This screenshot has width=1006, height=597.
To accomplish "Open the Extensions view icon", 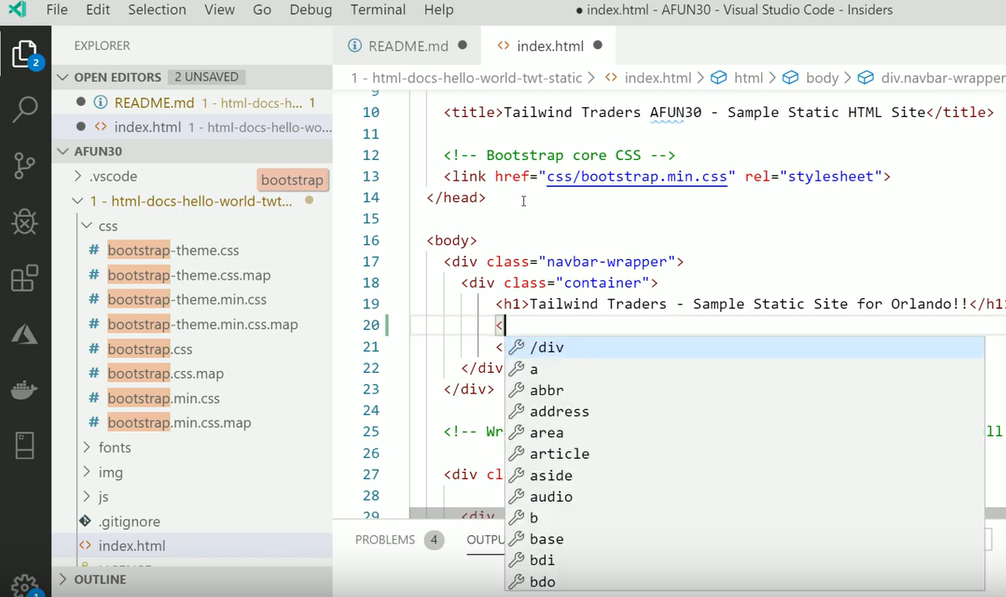I will [25, 278].
